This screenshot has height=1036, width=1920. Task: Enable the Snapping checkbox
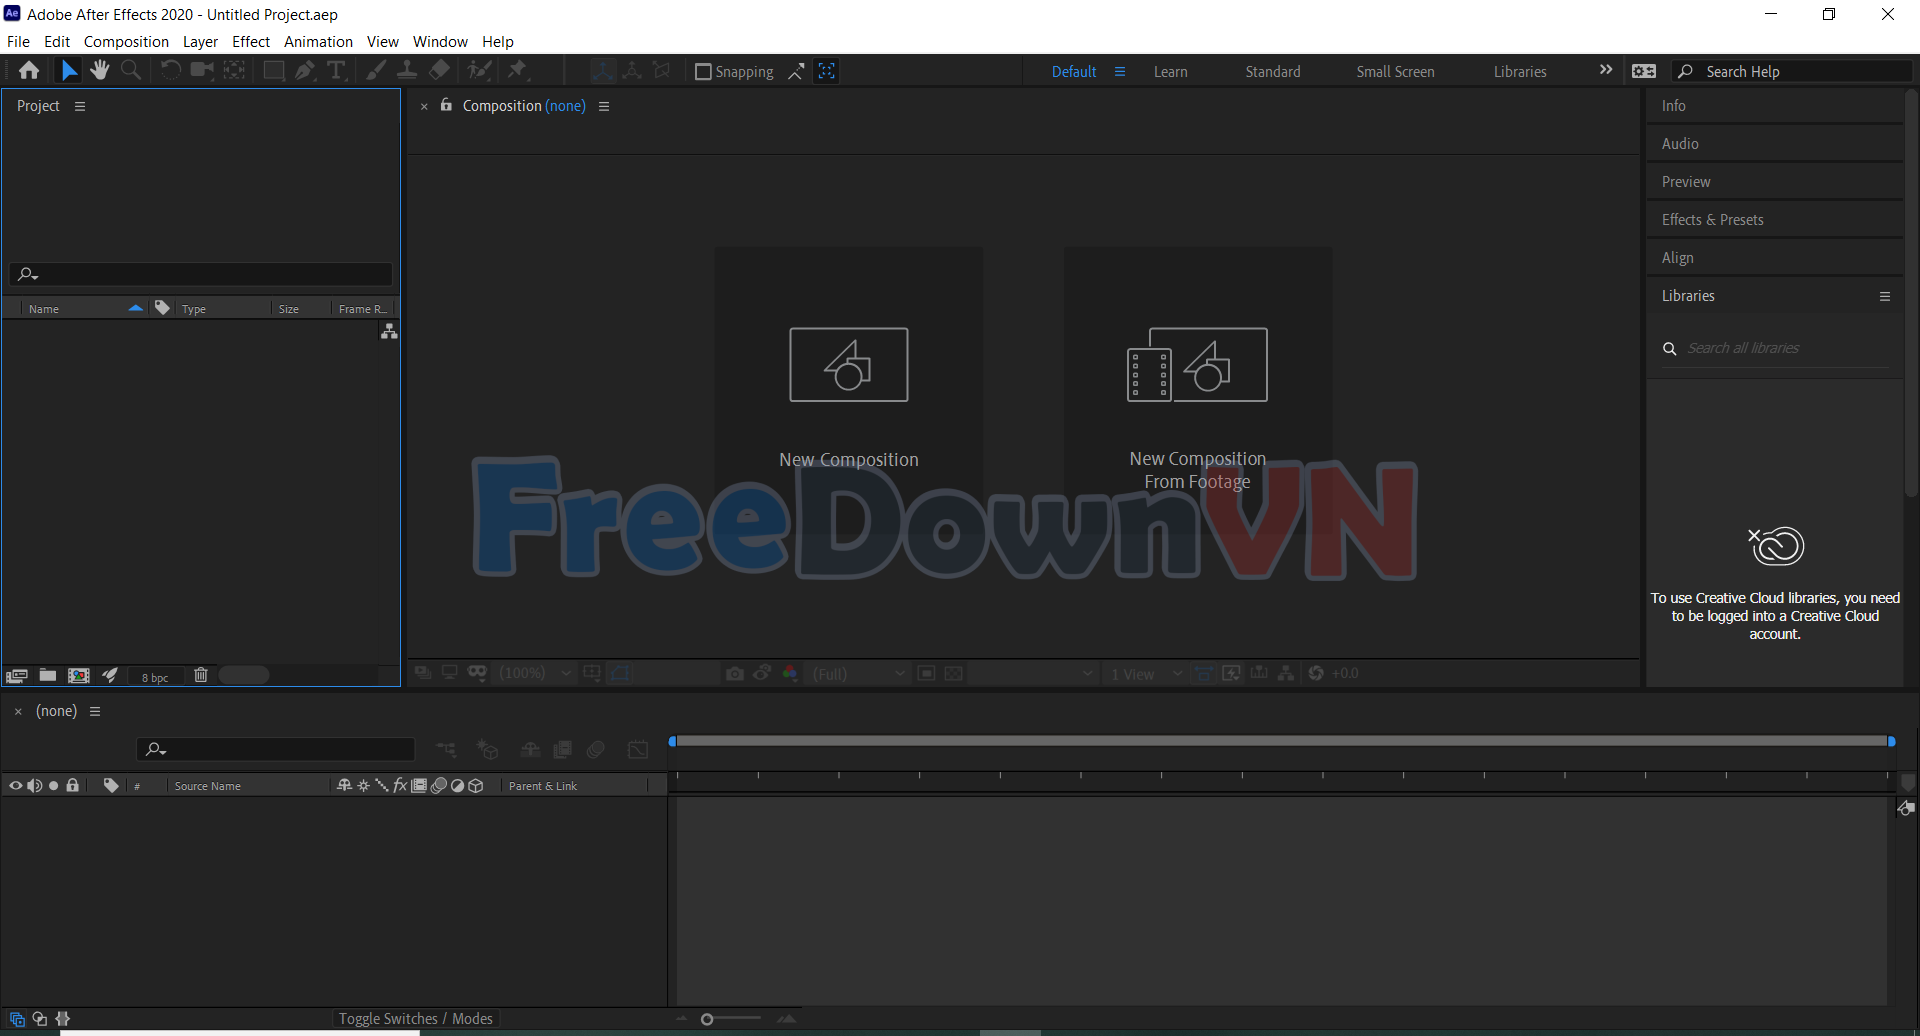point(703,72)
